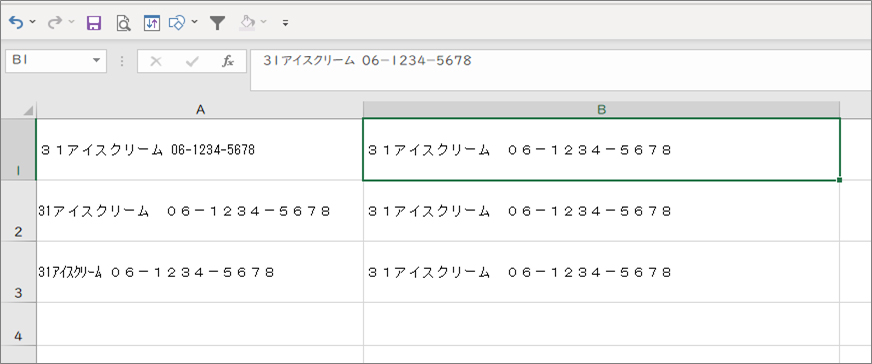Click the Select All corner triangle
Screen dimensions: 872x364
tap(27, 111)
